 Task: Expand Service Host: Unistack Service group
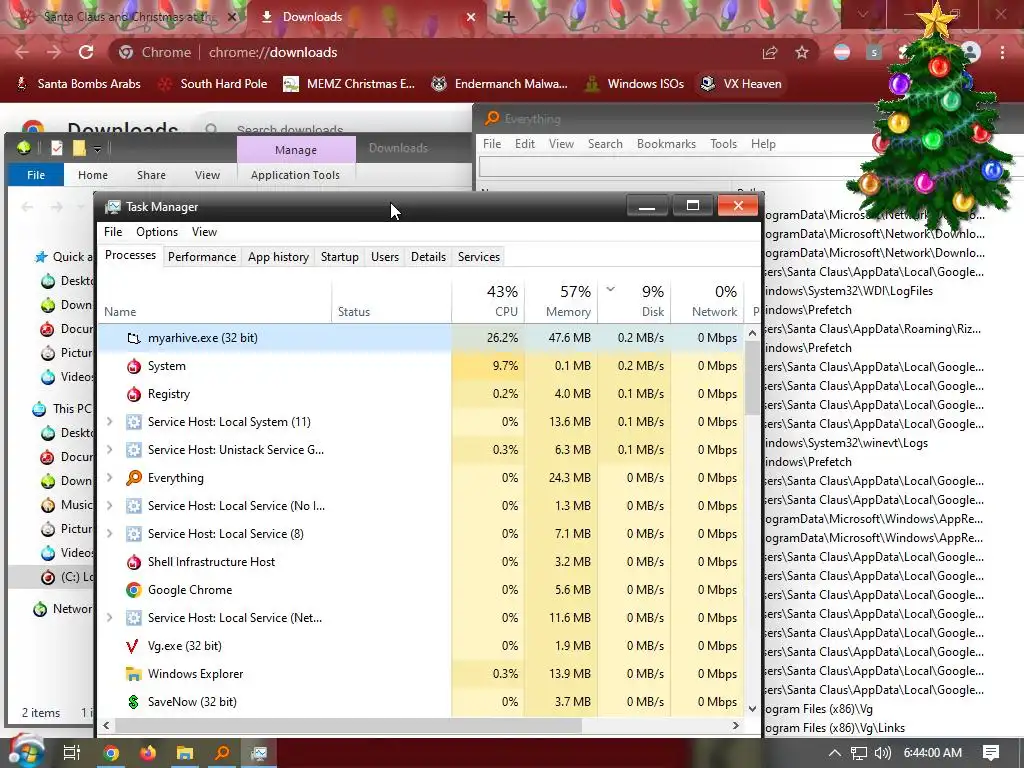pos(110,450)
